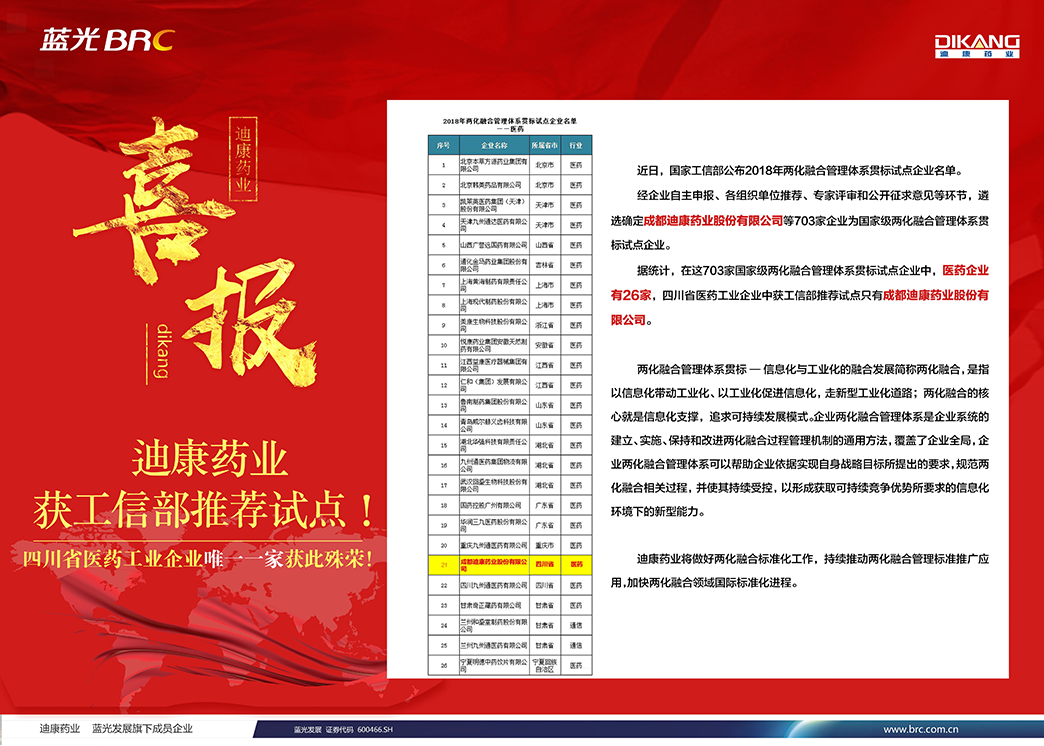This screenshot has width=1044, height=746.
Task: Expand the 企业名称 column header
Action: point(494,145)
